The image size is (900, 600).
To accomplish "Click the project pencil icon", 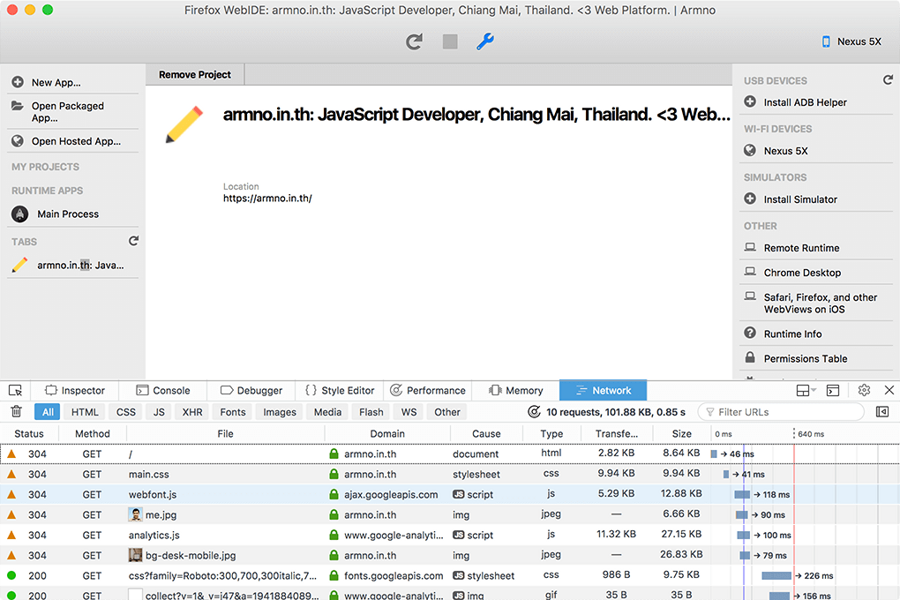I will click(x=184, y=124).
